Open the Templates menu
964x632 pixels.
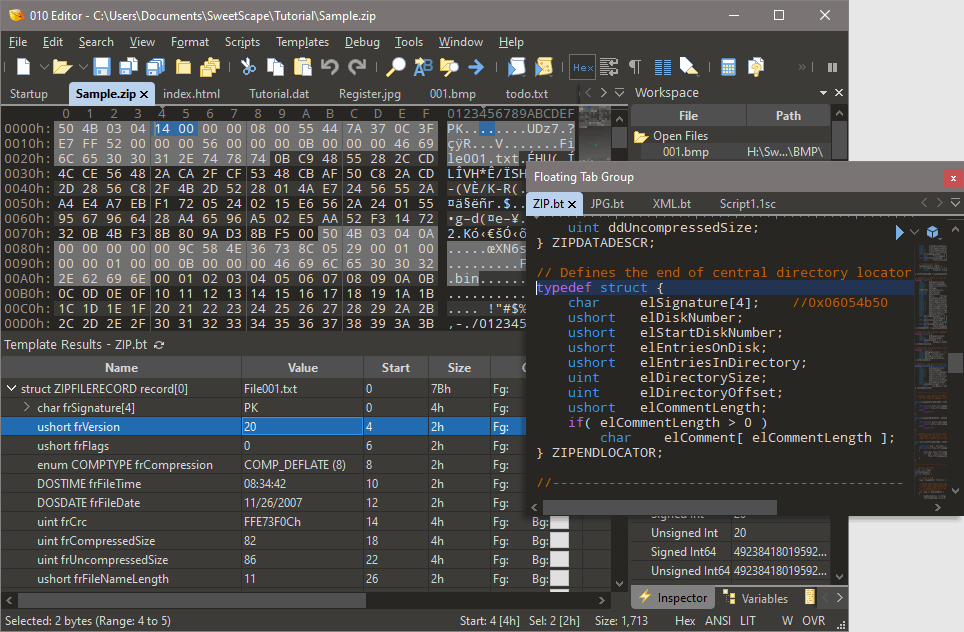(302, 42)
